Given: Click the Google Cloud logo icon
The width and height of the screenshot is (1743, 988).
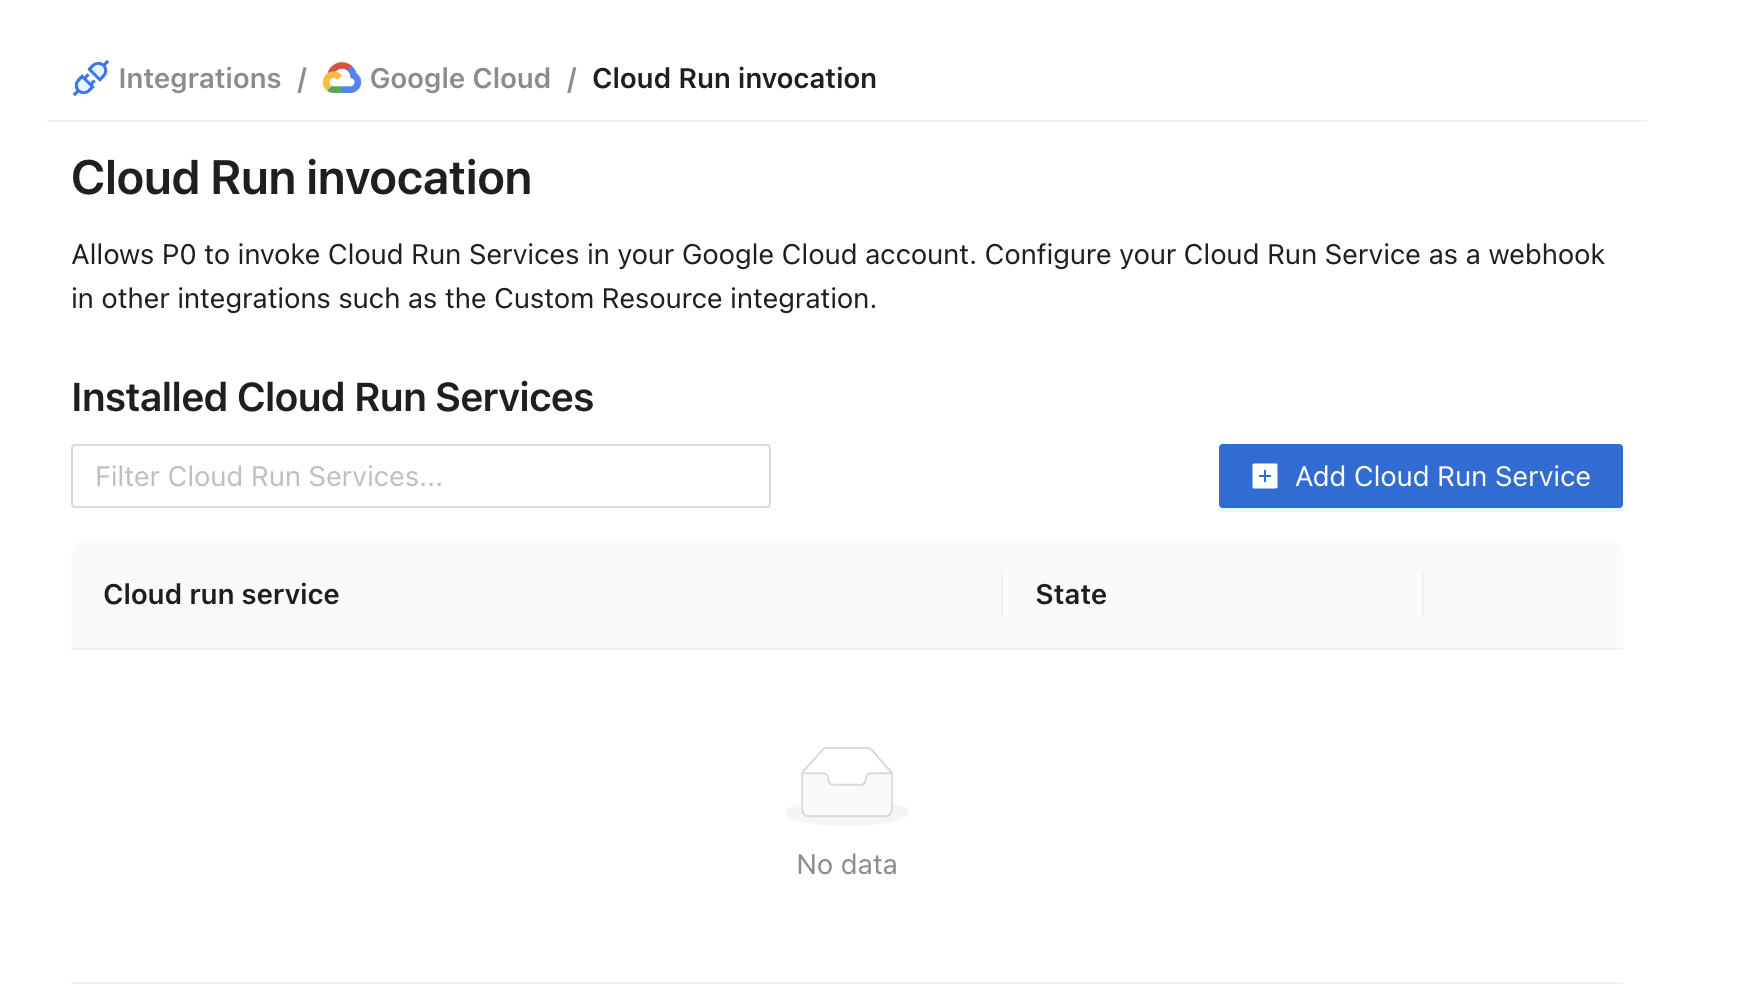Looking at the screenshot, I should [341, 78].
